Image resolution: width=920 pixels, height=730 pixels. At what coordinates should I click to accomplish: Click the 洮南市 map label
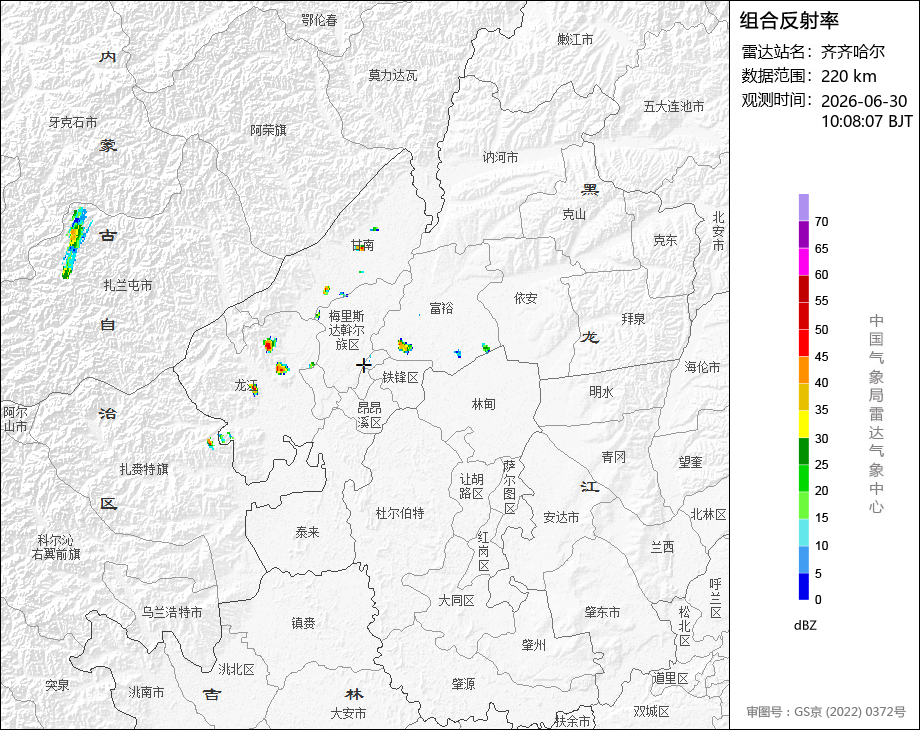pyautogui.click(x=146, y=692)
